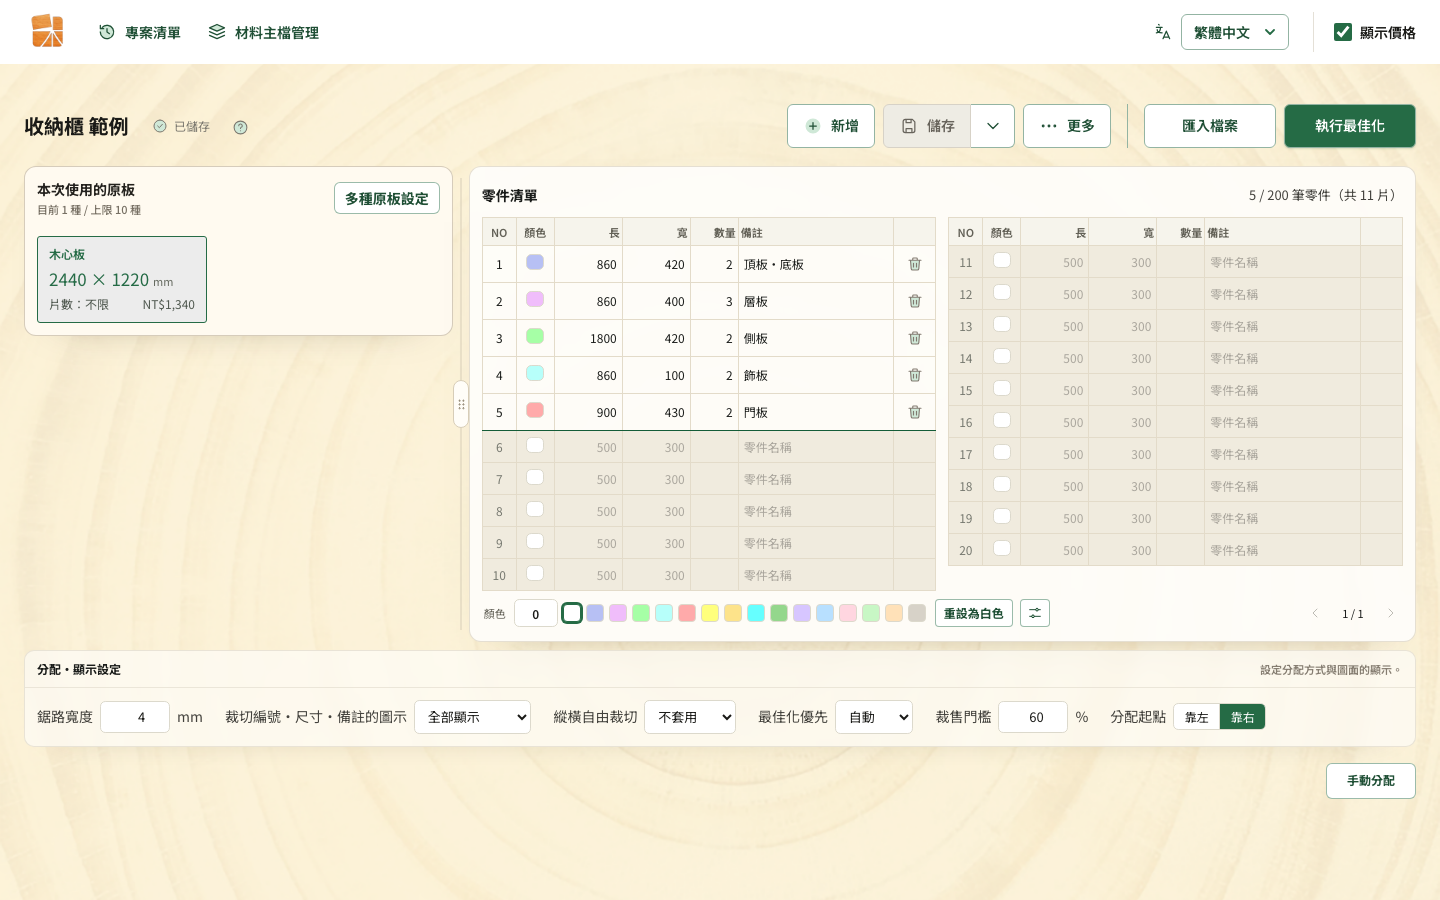Screen dimensions: 1440x900
Task: Click the 鋸路寬度 input field
Action: coord(135,717)
